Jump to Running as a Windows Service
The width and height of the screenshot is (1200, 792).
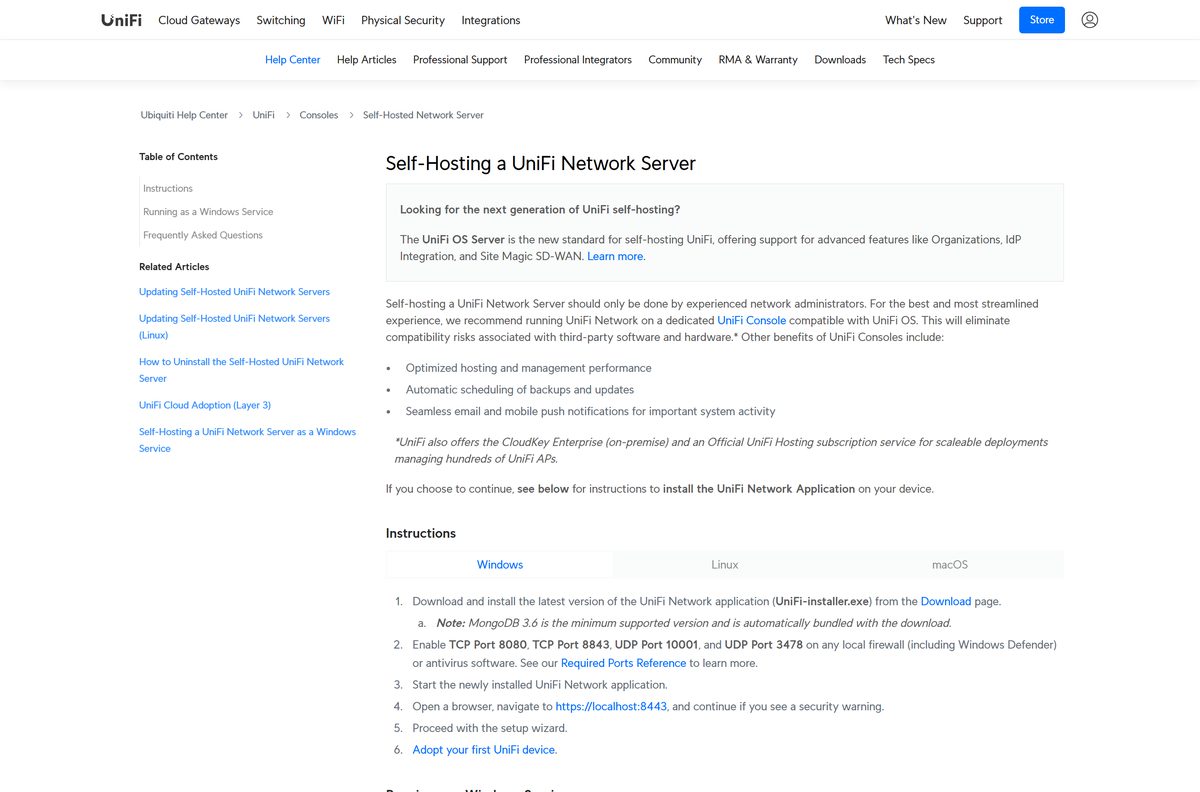[208, 212]
